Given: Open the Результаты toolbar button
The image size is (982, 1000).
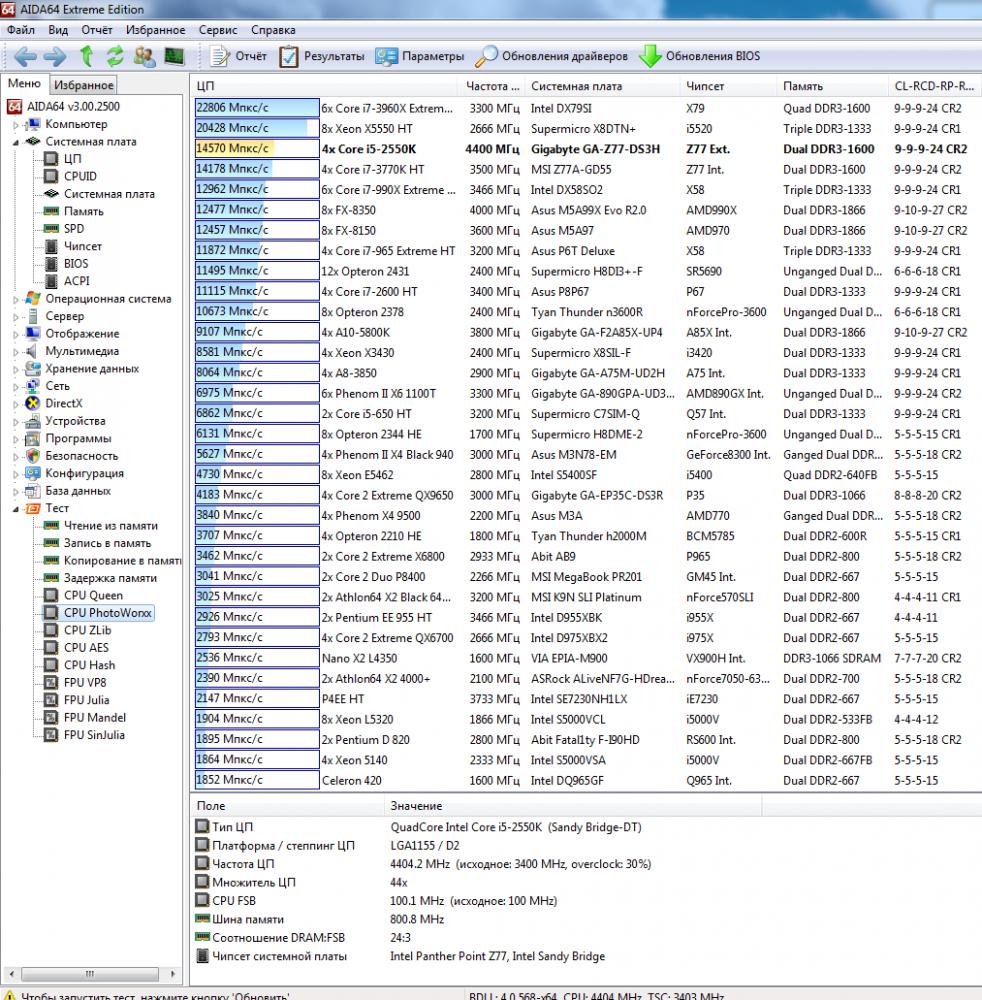Looking at the screenshot, I should (x=322, y=57).
